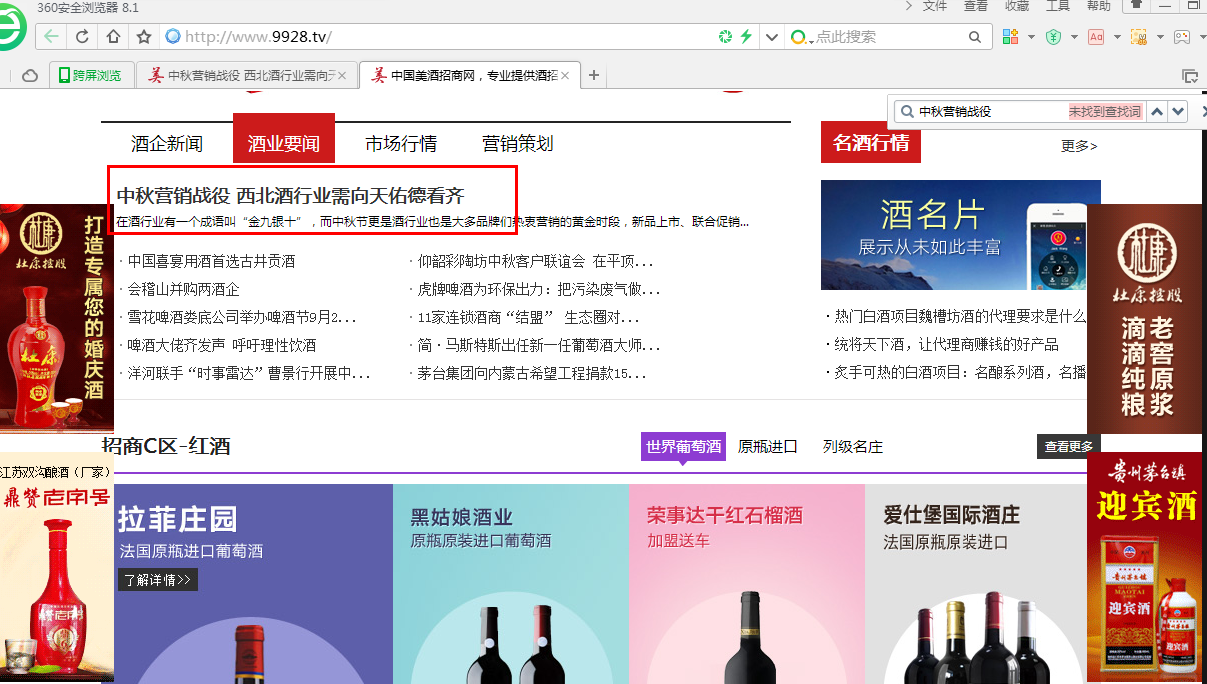
Task: Click the magnifier in the search box
Action: [x=975, y=37]
